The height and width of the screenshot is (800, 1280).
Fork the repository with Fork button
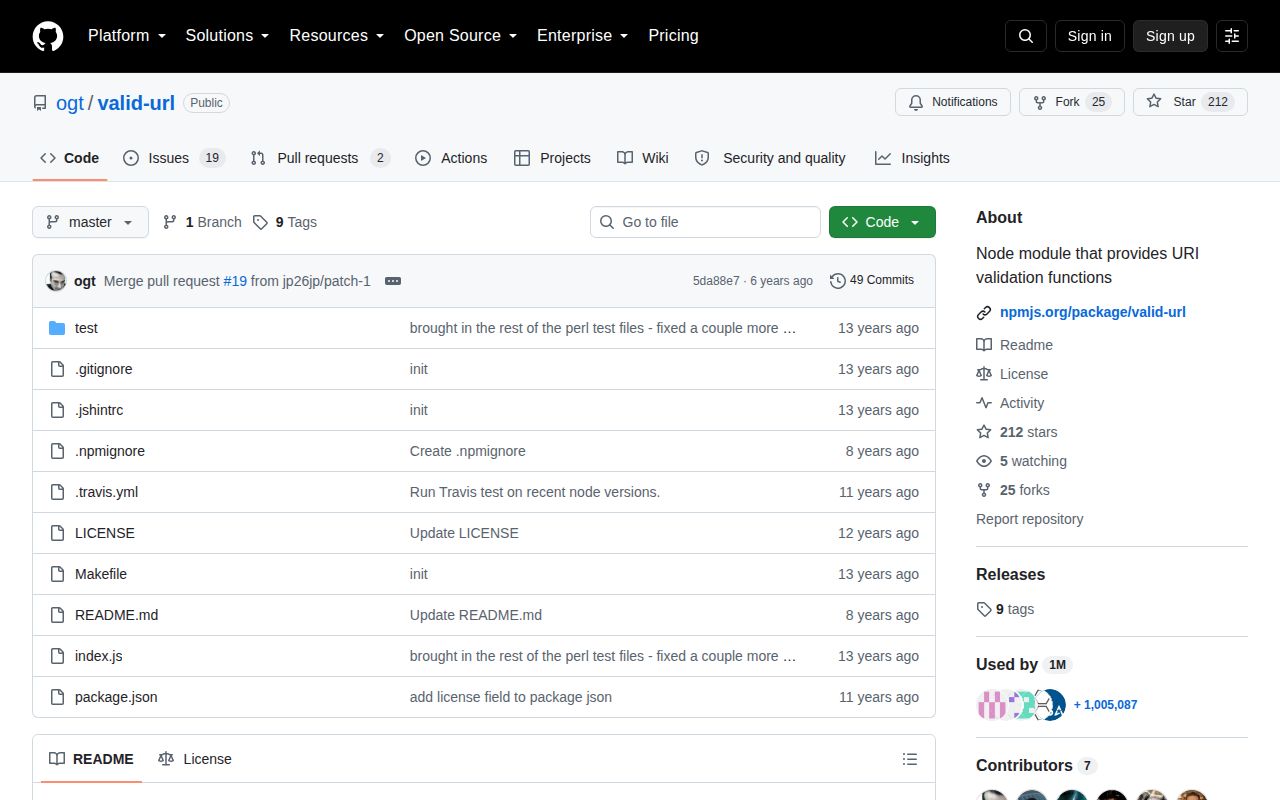pyautogui.click(x=1072, y=102)
